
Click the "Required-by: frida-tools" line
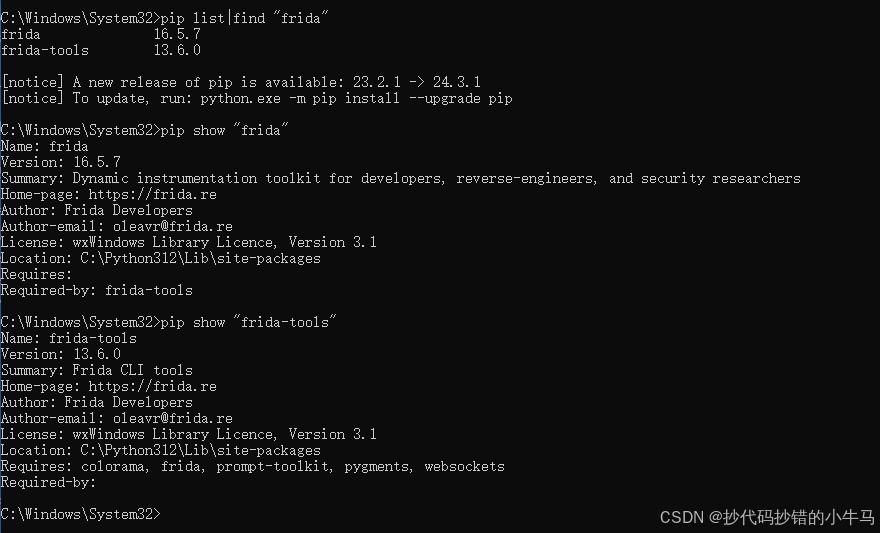coord(97,291)
